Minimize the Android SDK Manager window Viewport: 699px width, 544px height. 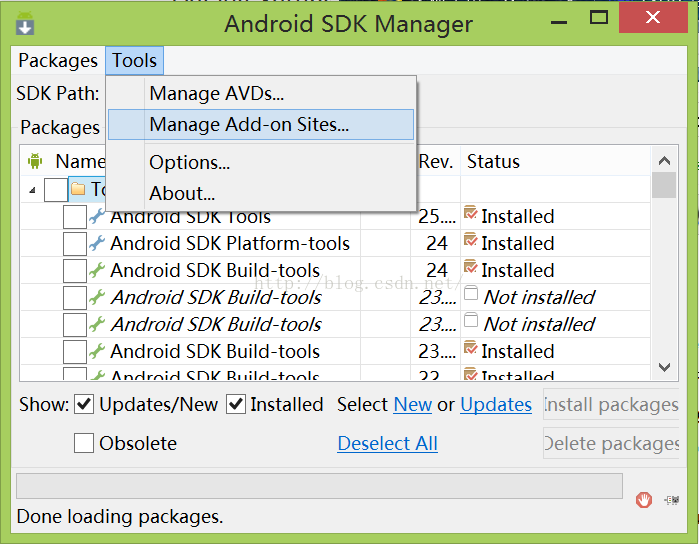pyautogui.click(x=559, y=21)
